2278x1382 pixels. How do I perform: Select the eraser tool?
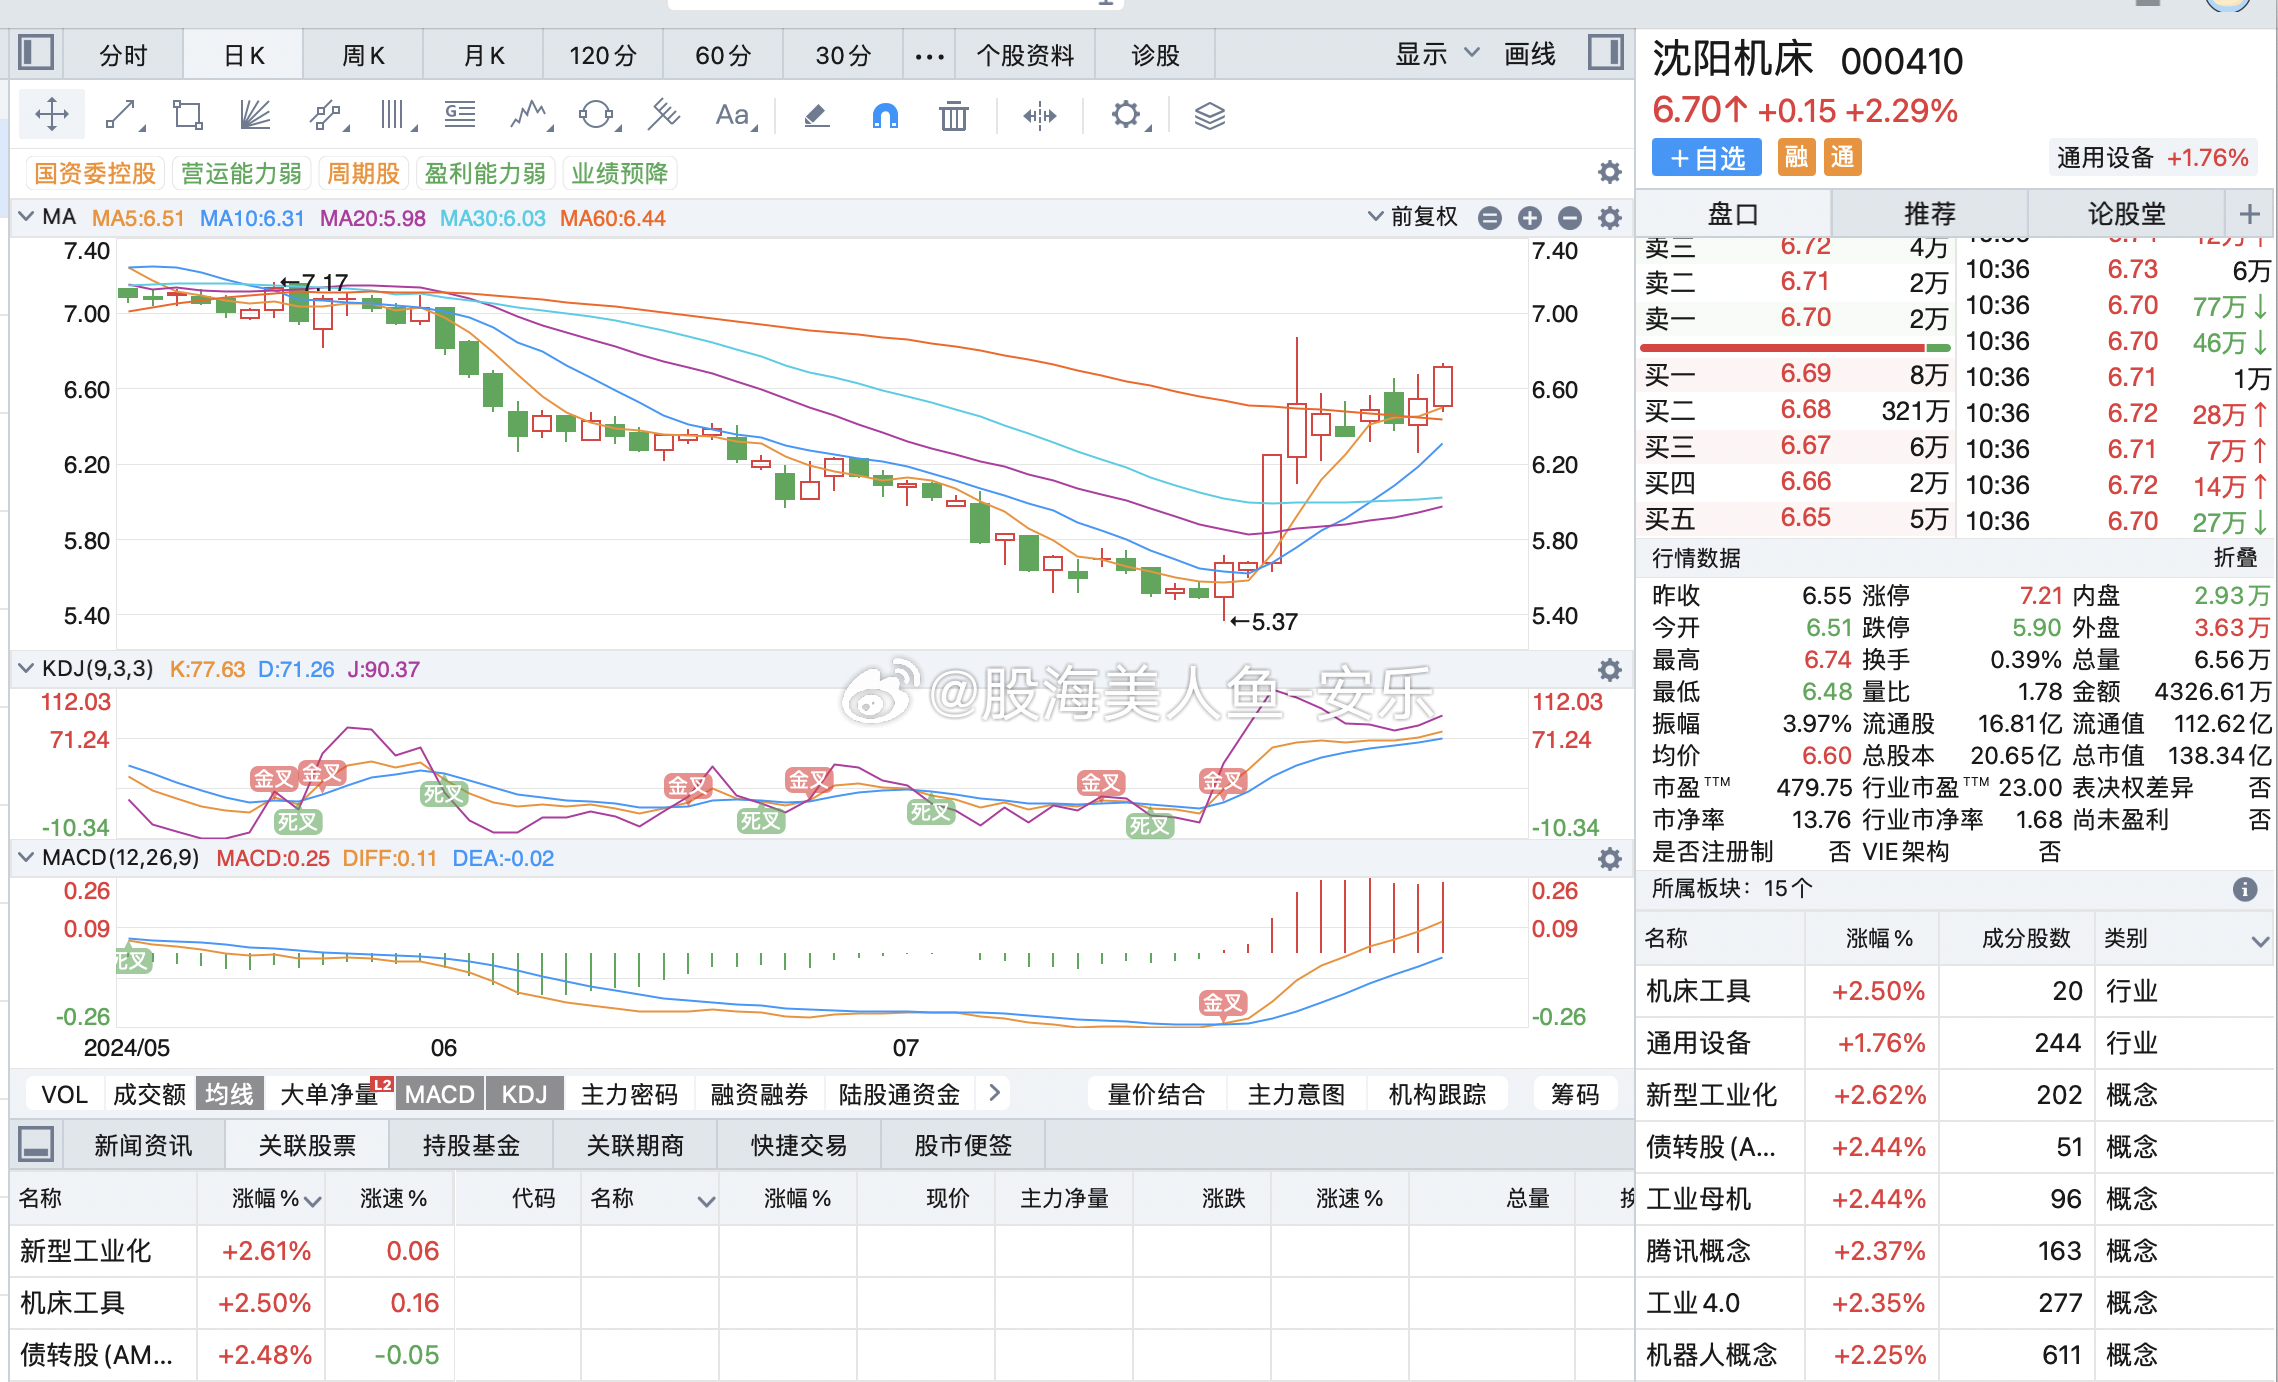[x=817, y=115]
